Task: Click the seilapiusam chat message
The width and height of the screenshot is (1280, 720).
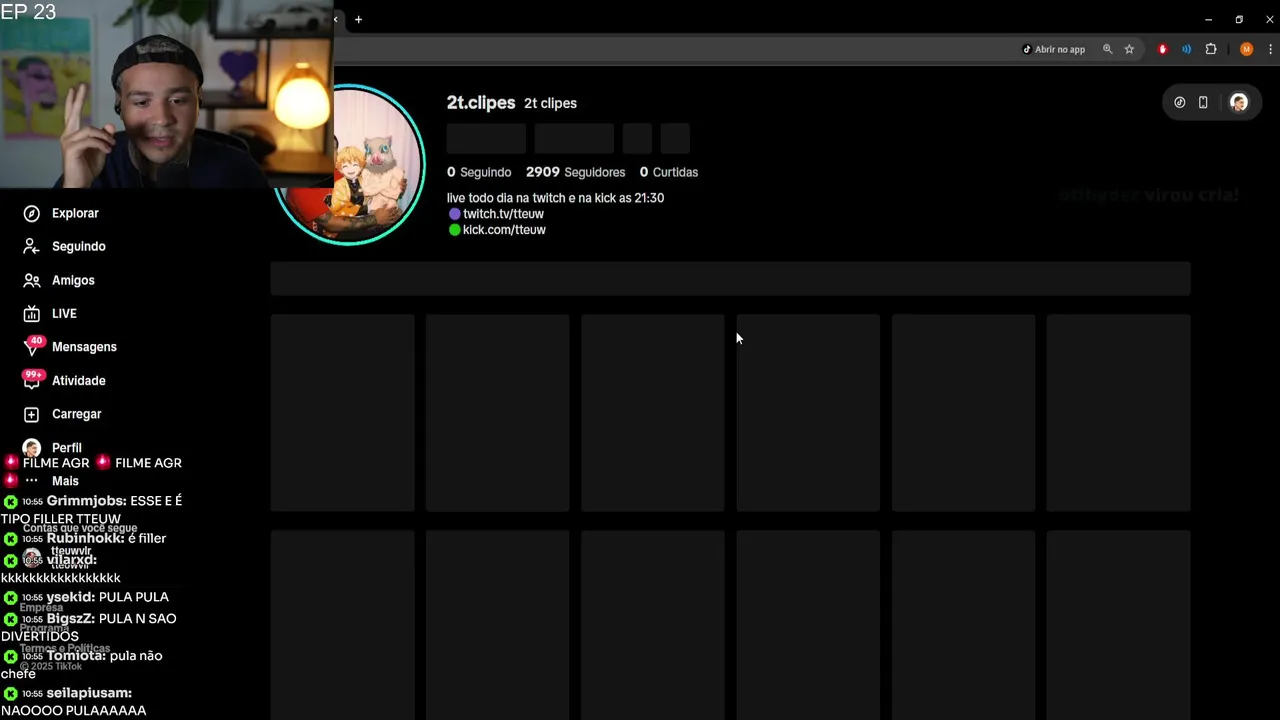Action: coord(75,702)
